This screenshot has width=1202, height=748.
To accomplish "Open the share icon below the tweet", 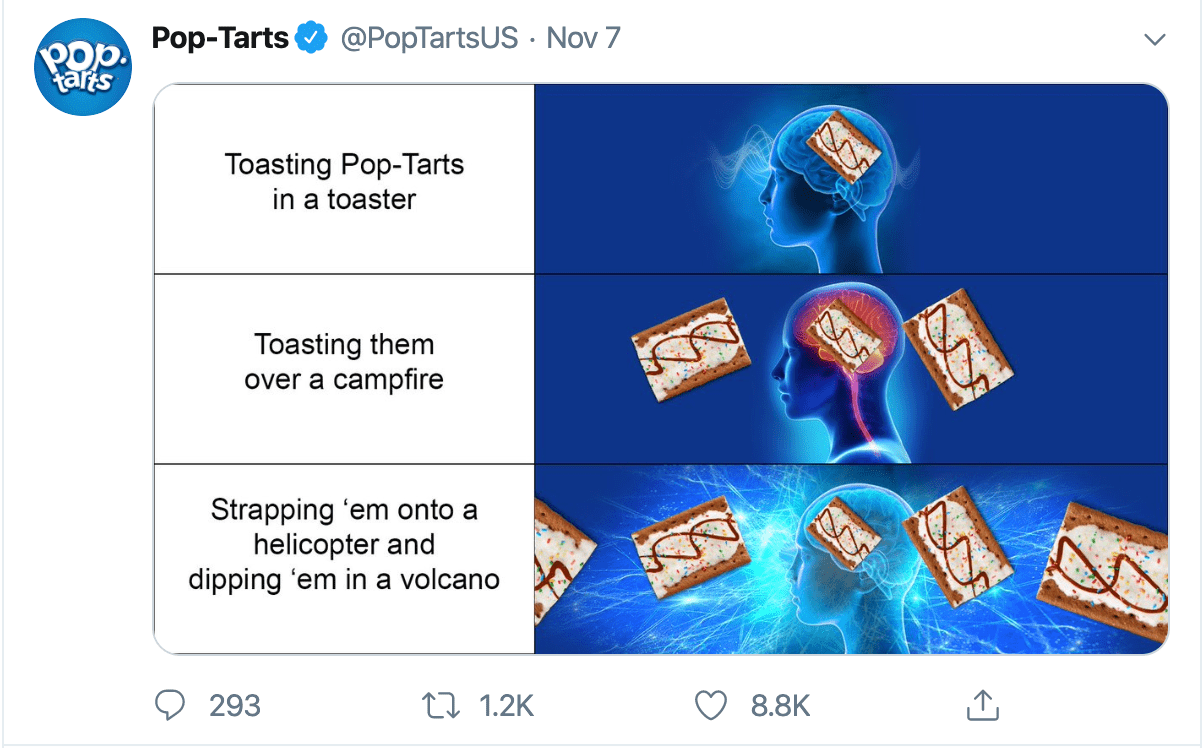I will click(x=982, y=705).
